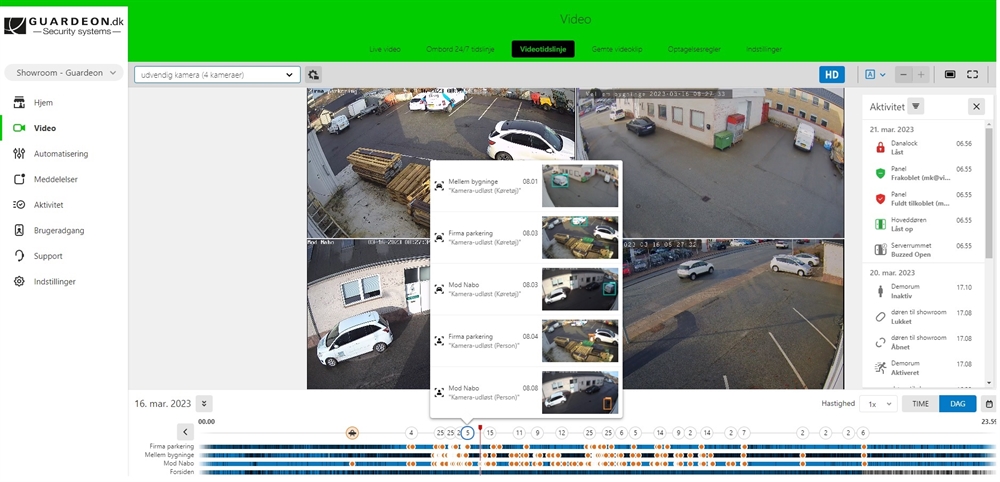Click the Mod Nabo recording track
The image size is (1000, 482).
(596, 464)
